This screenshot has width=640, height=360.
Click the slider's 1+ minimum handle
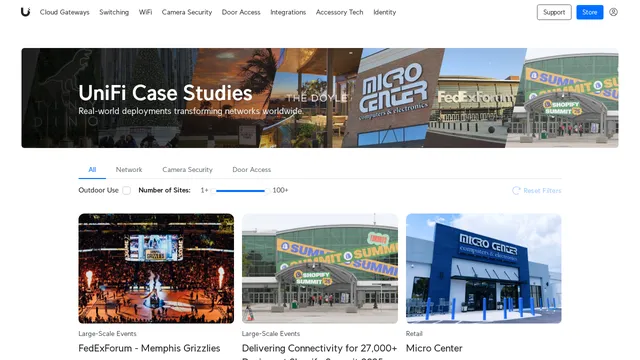(x=213, y=191)
